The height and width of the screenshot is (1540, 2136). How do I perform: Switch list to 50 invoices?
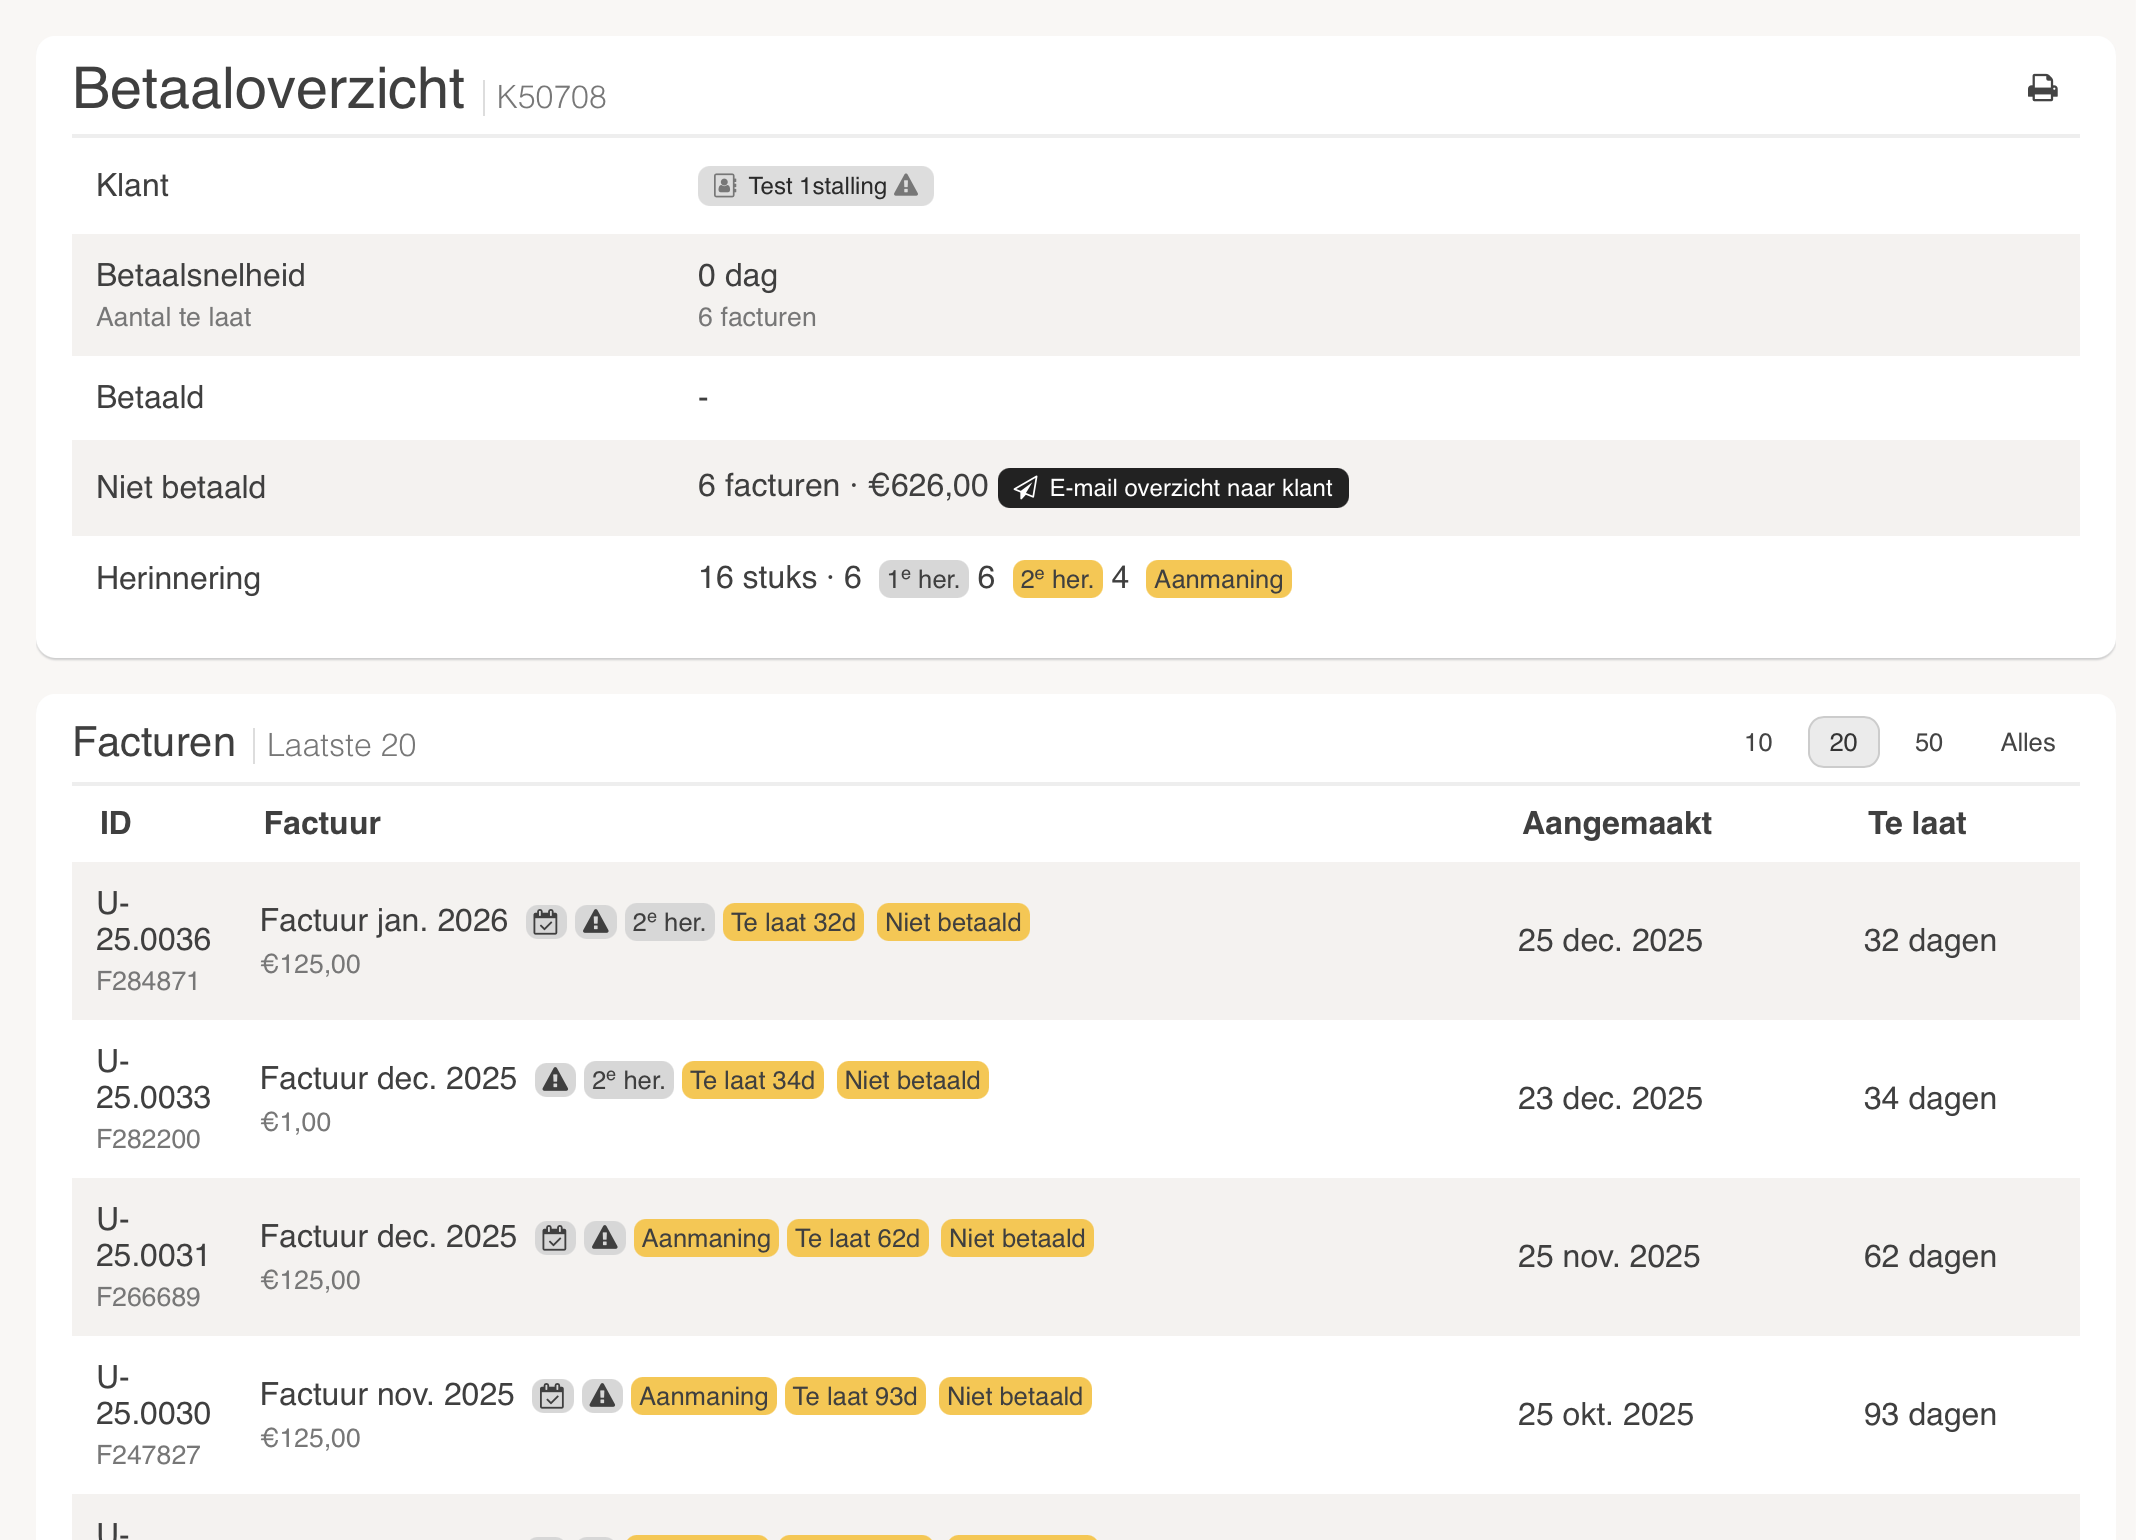pos(1928,743)
